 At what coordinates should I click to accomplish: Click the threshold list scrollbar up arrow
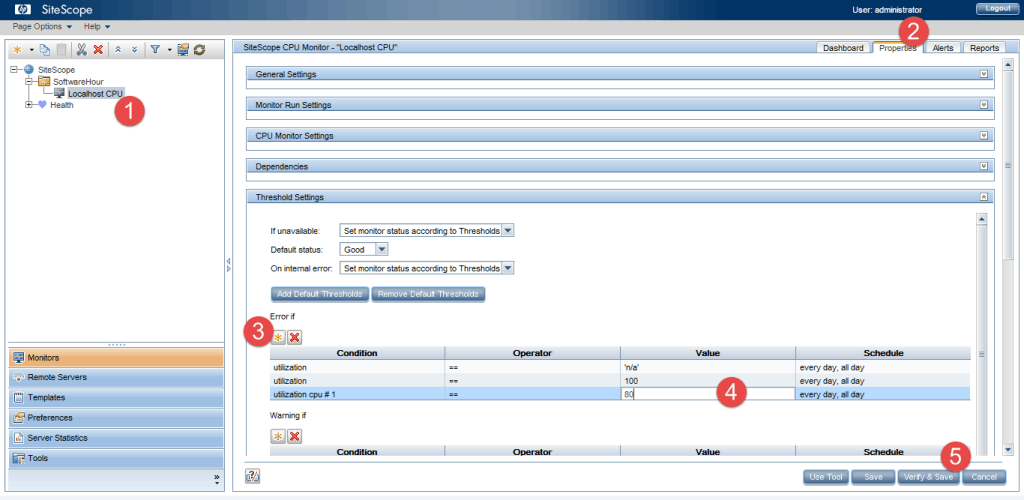point(981,220)
